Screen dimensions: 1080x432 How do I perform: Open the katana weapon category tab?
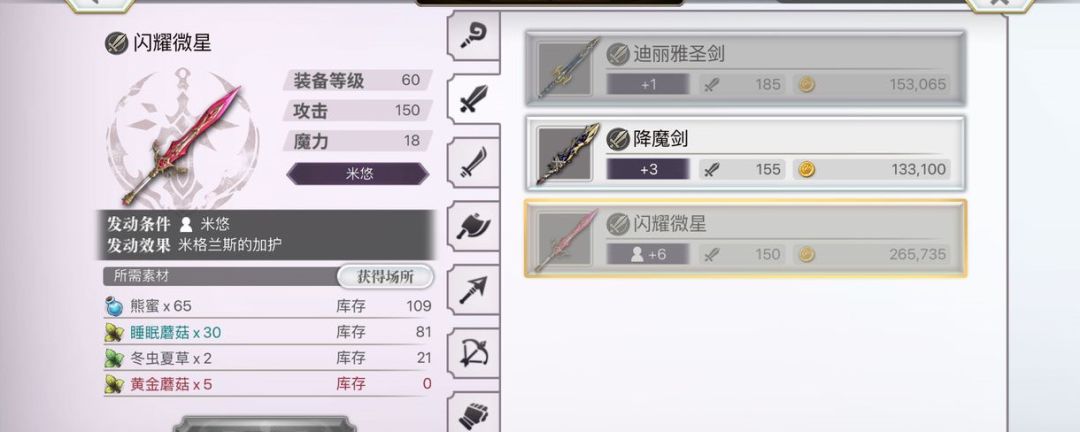pyautogui.click(x=474, y=163)
